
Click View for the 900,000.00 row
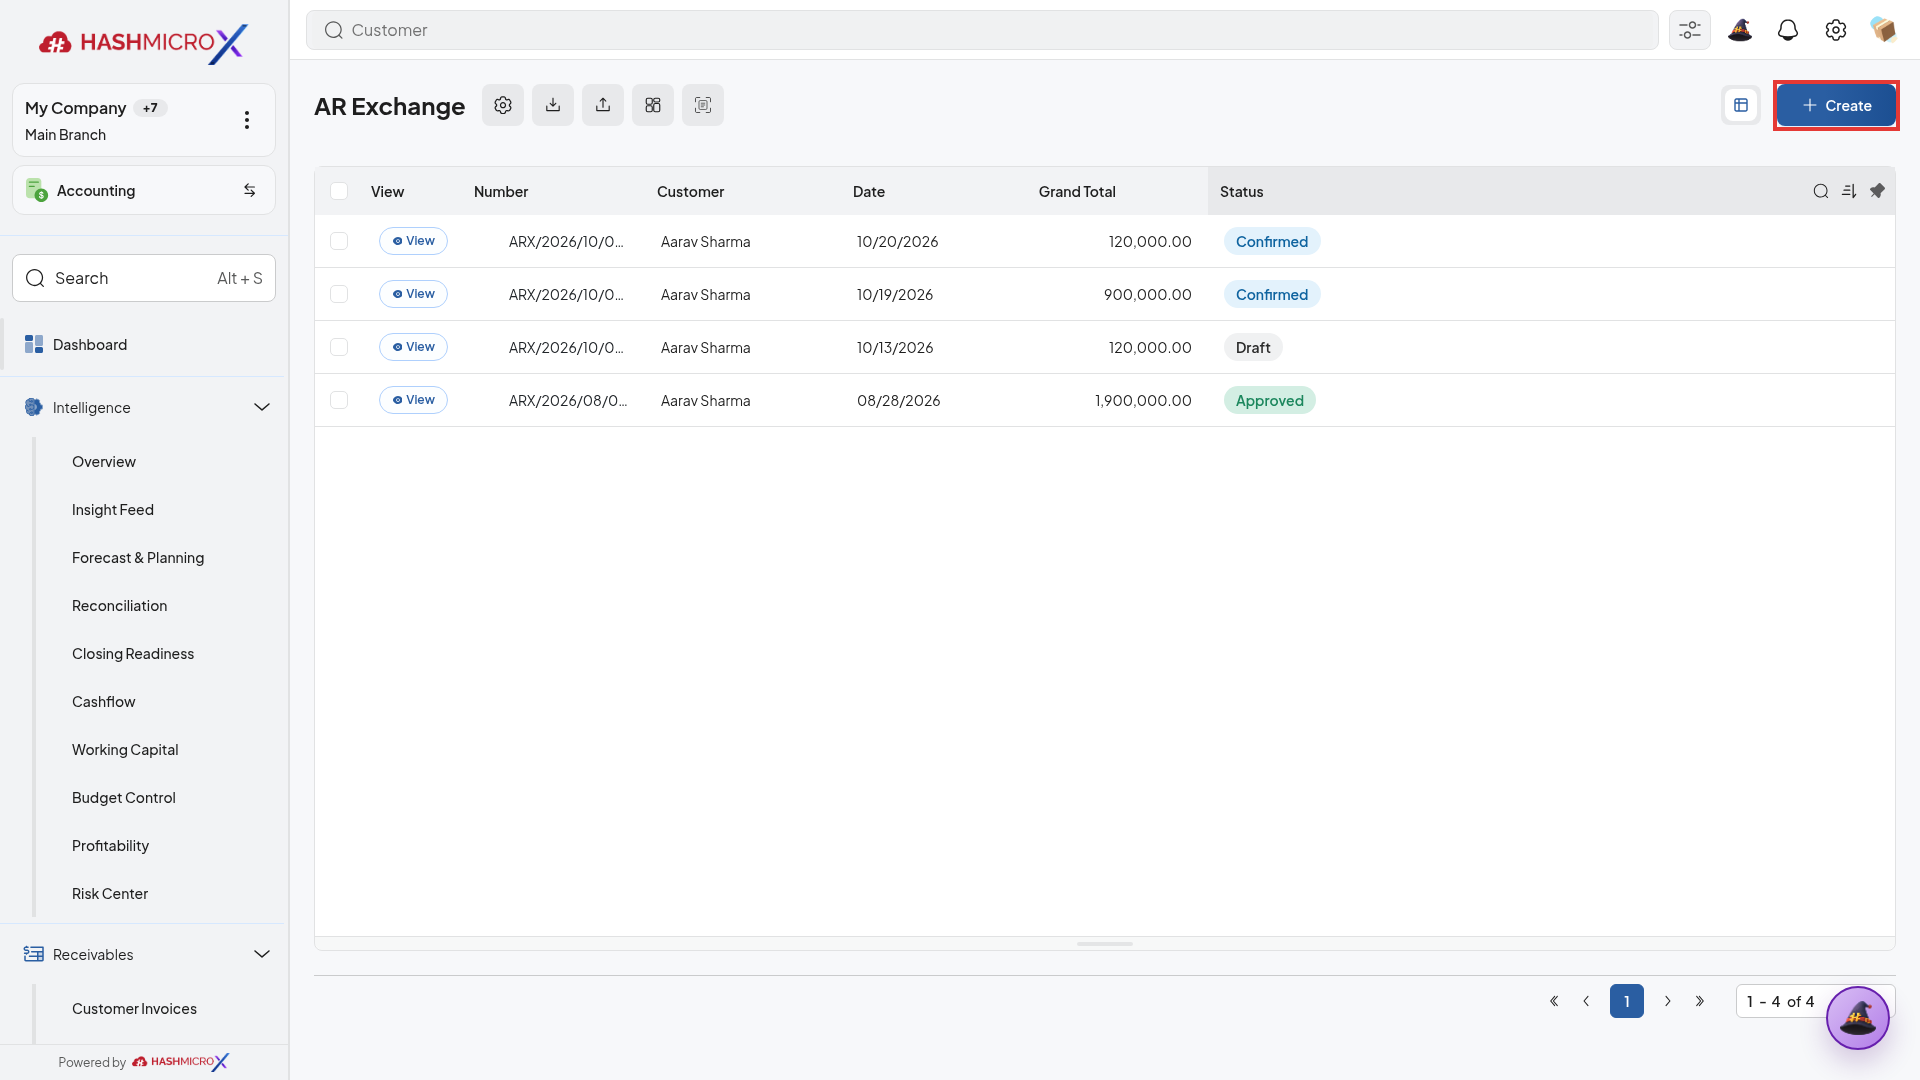[413, 294]
